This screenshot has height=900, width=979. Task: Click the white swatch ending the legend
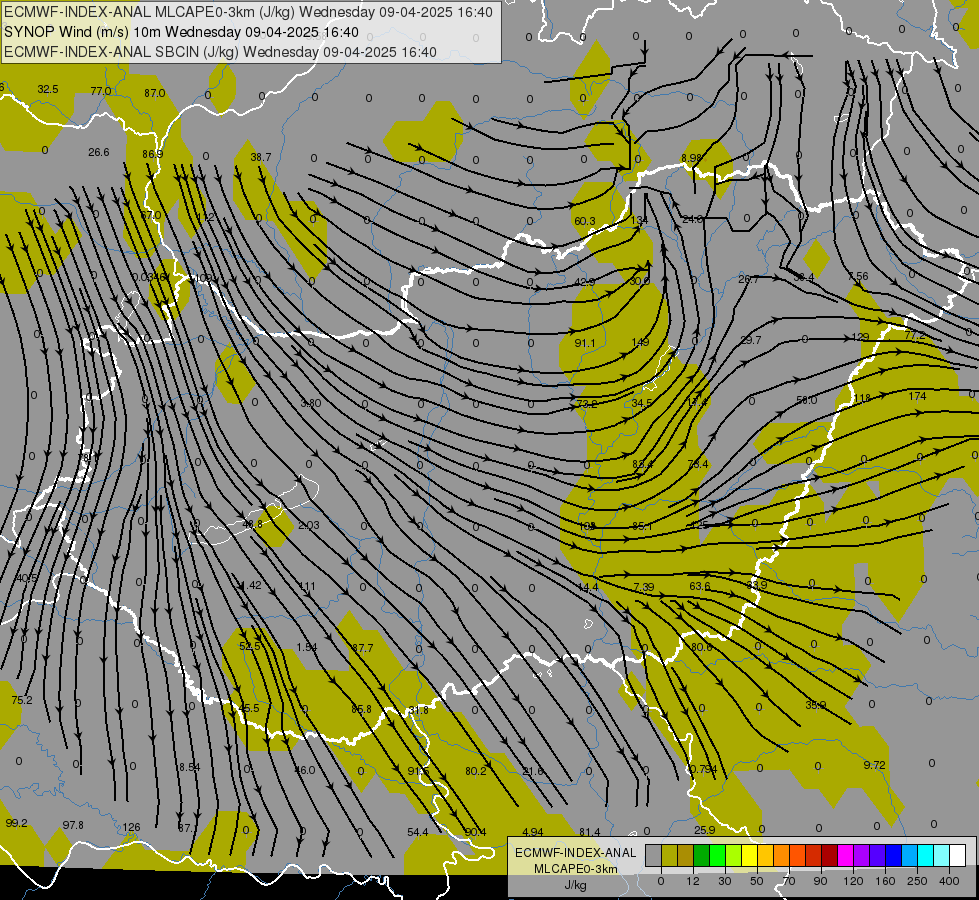pyautogui.click(x=957, y=856)
